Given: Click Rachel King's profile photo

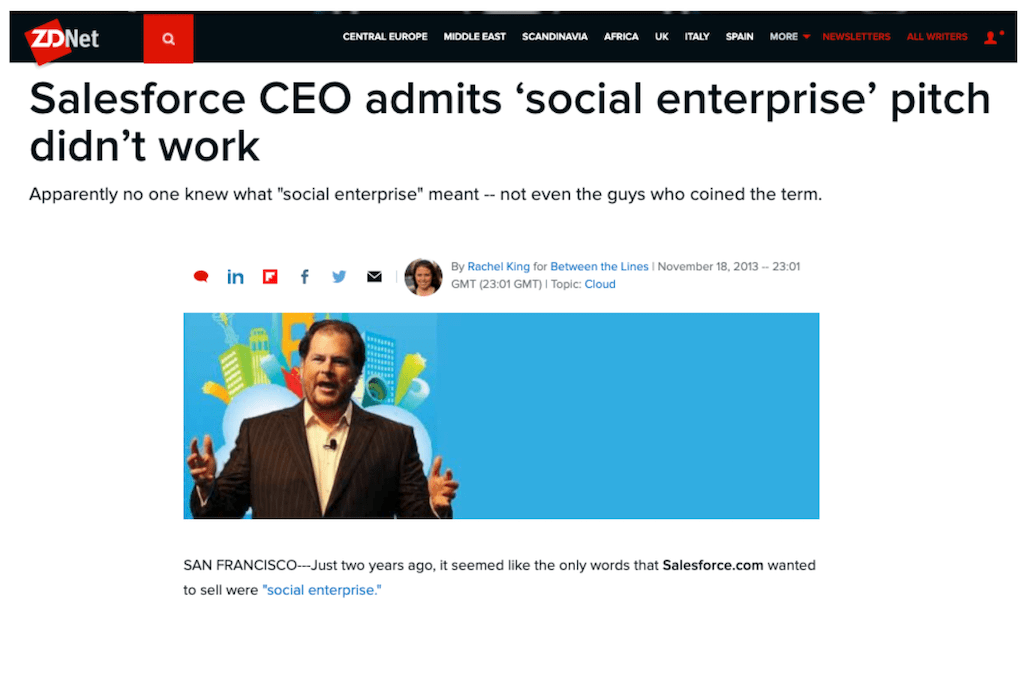Looking at the screenshot, I should coord(423,277).
